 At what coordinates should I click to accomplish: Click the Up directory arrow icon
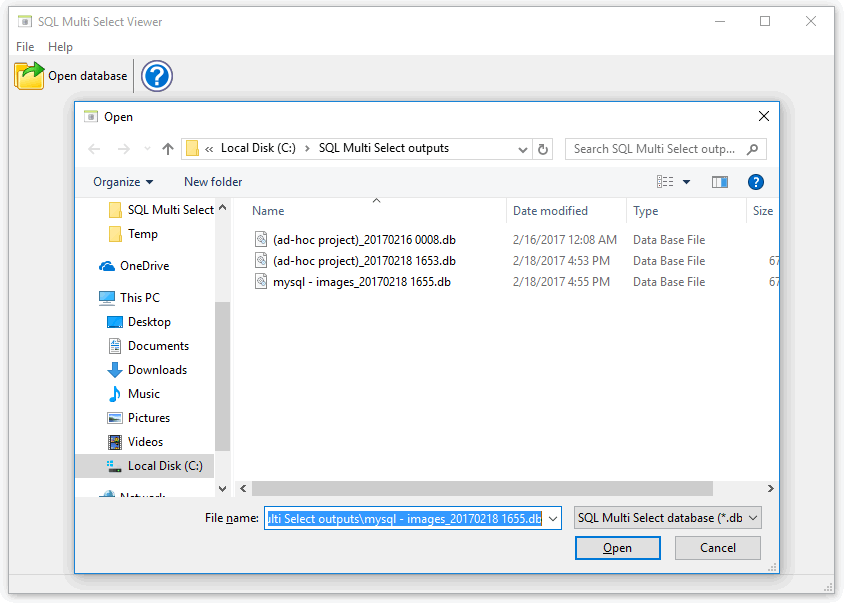click(x=168, y=149)
